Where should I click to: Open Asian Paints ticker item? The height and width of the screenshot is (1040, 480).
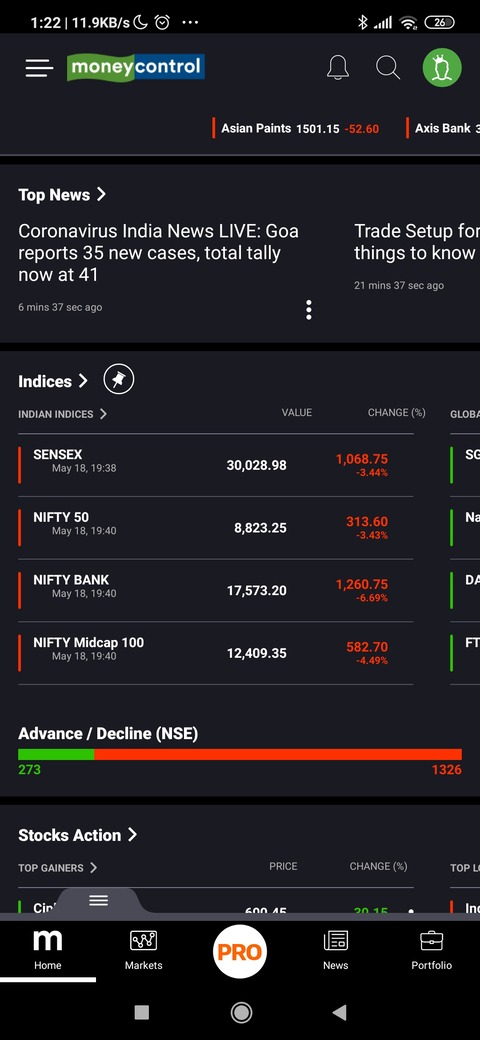pos(296,129)
